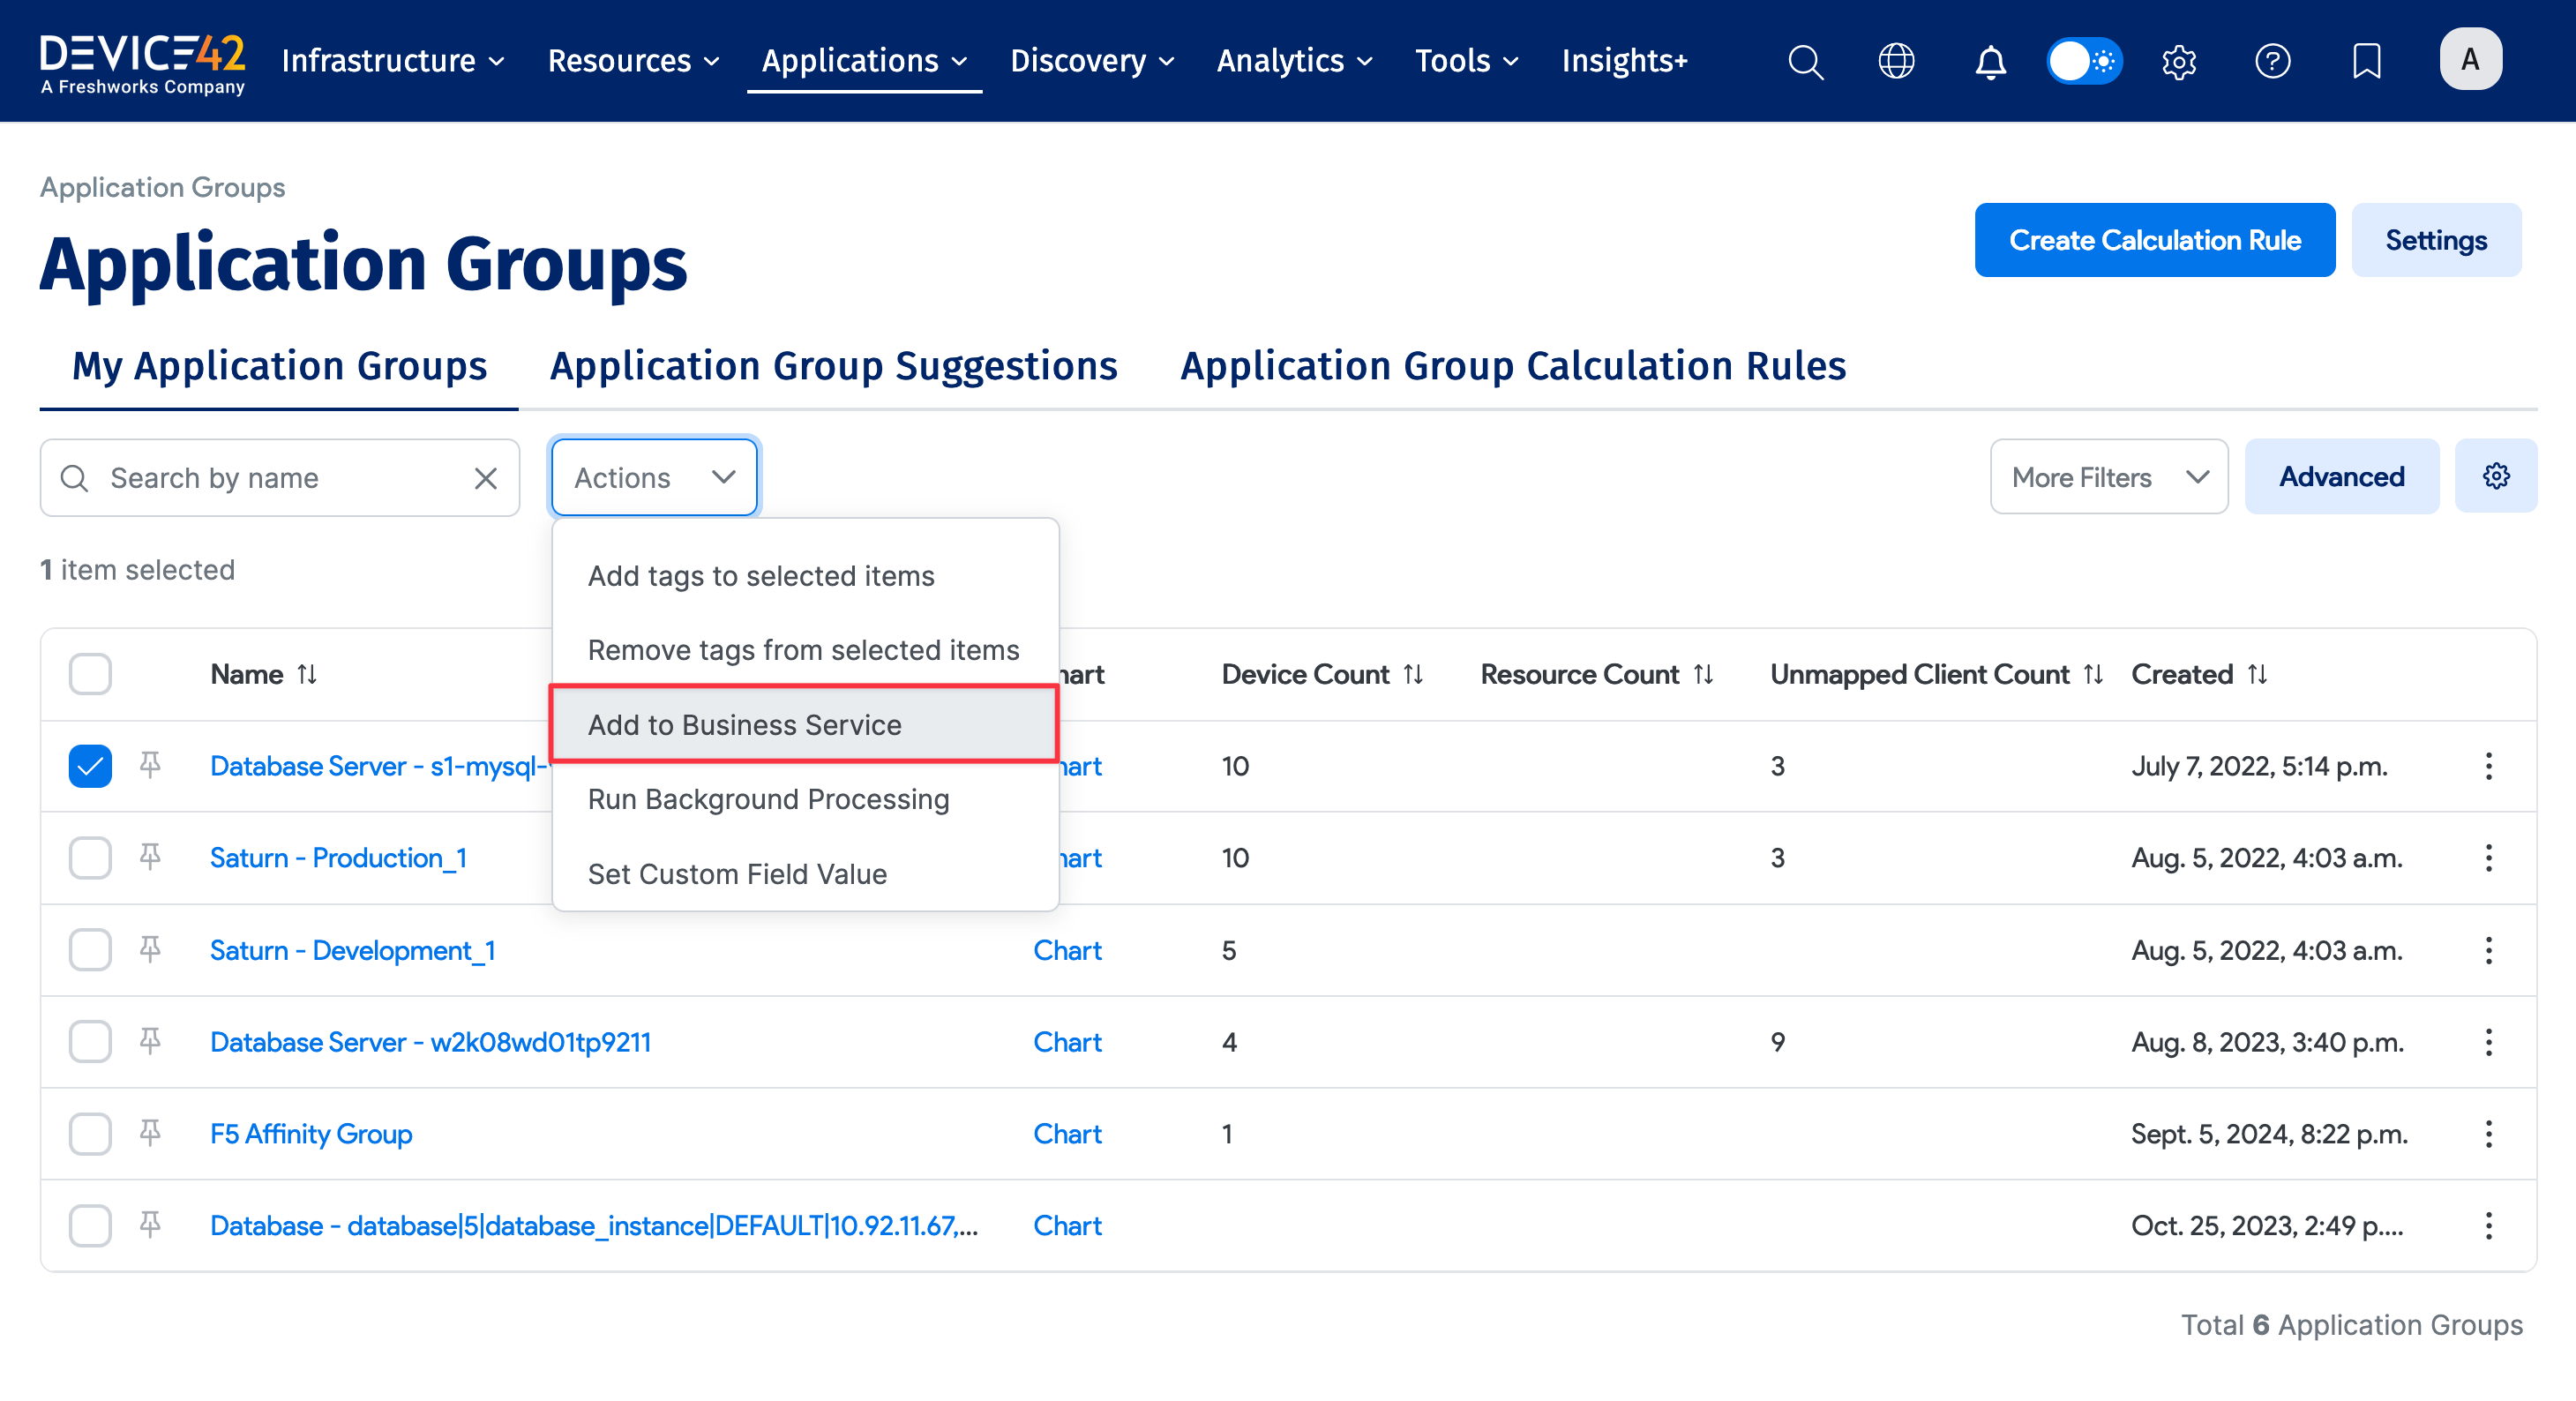This screenshot has height=1401, width=2576.
Task: Collapse the Actions dropdown
Action: 653,477
